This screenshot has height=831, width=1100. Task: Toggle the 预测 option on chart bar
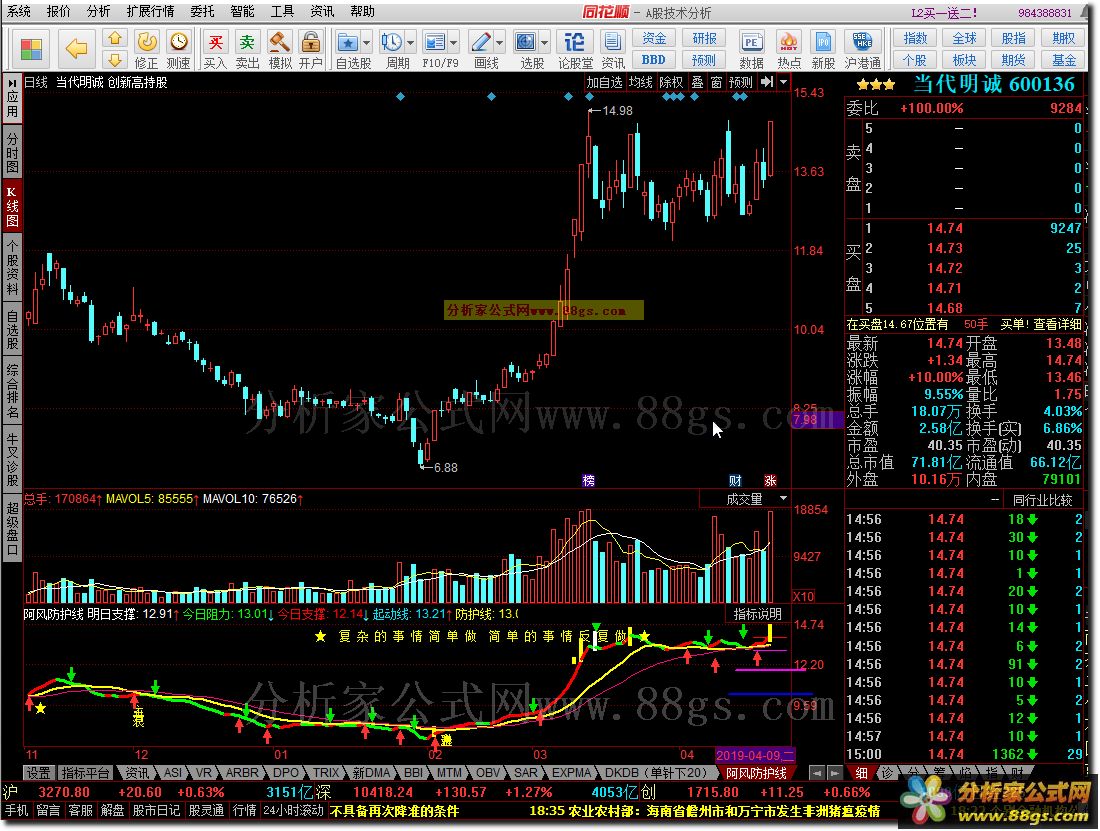point(741,82)
